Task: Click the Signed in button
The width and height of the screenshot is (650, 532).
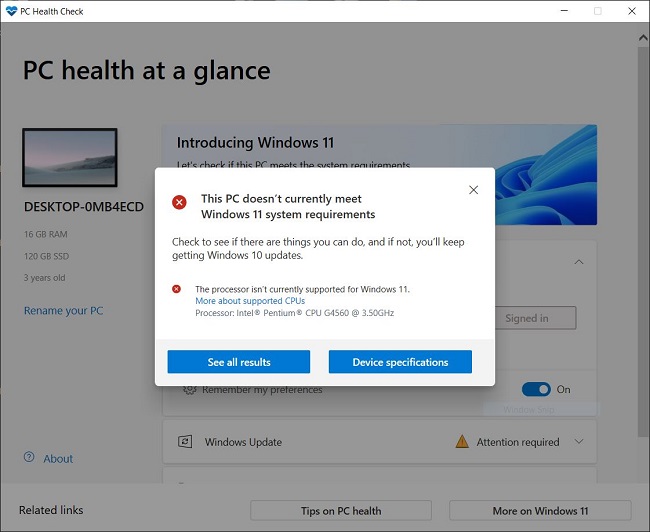Action: 535,318
